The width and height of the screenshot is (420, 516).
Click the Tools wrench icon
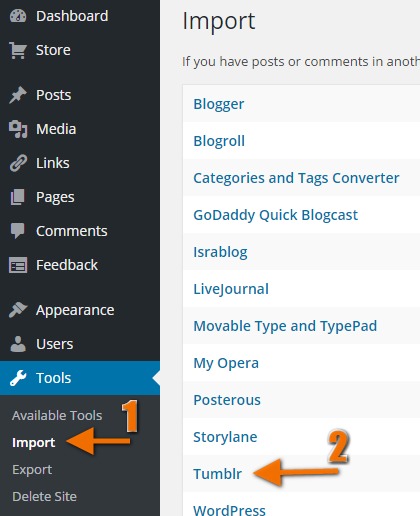(18, 378)
